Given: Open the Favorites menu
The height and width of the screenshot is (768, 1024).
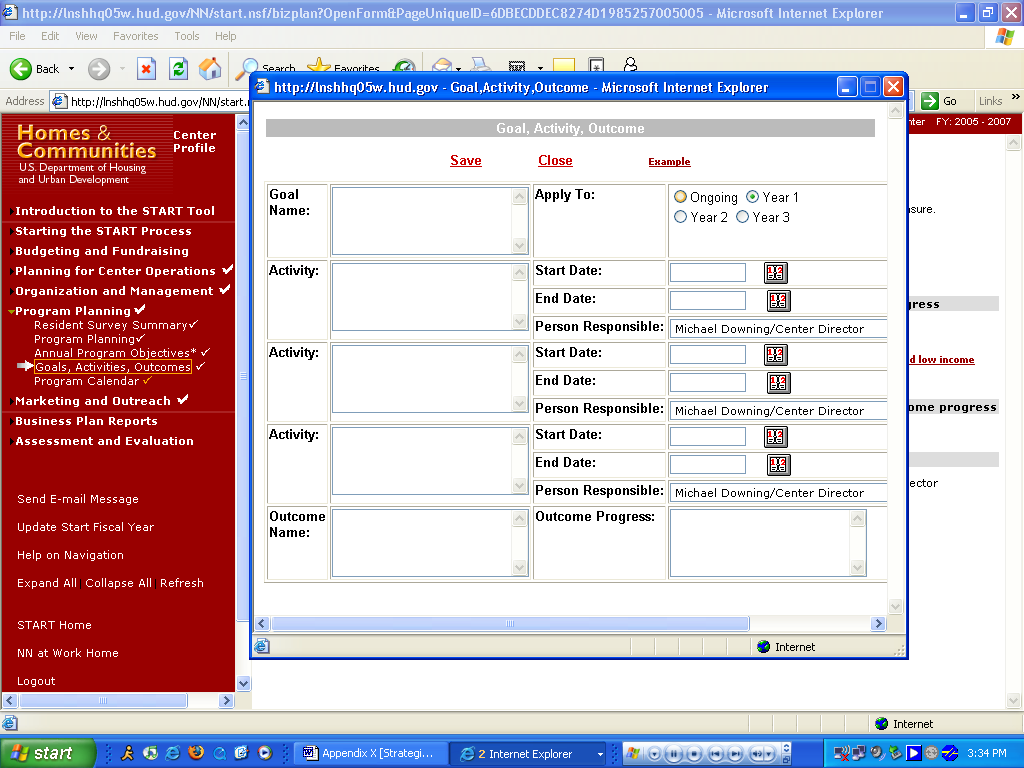Looking at the screenshot, I should (135, 36).
